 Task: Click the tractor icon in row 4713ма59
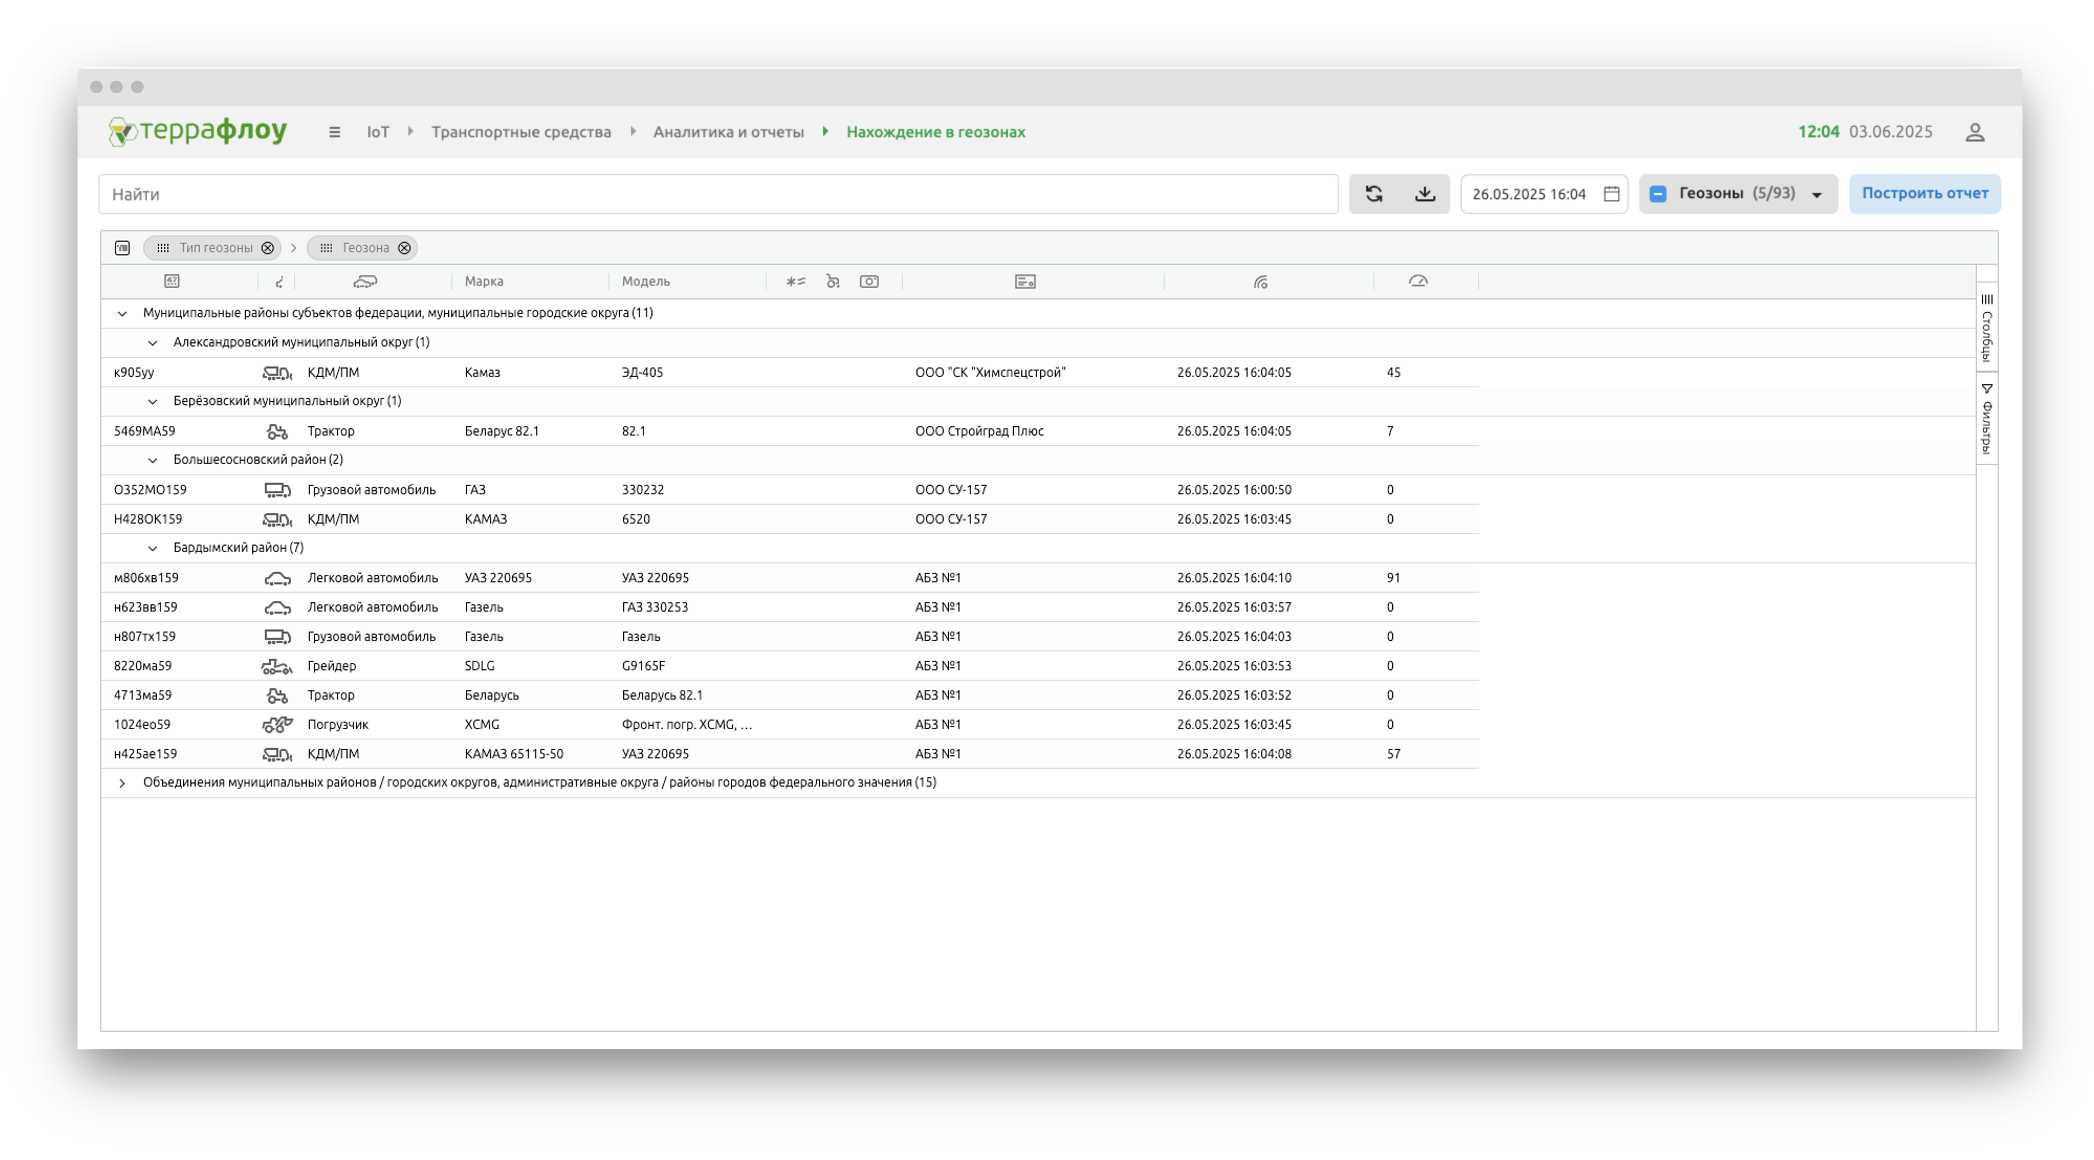277,696
